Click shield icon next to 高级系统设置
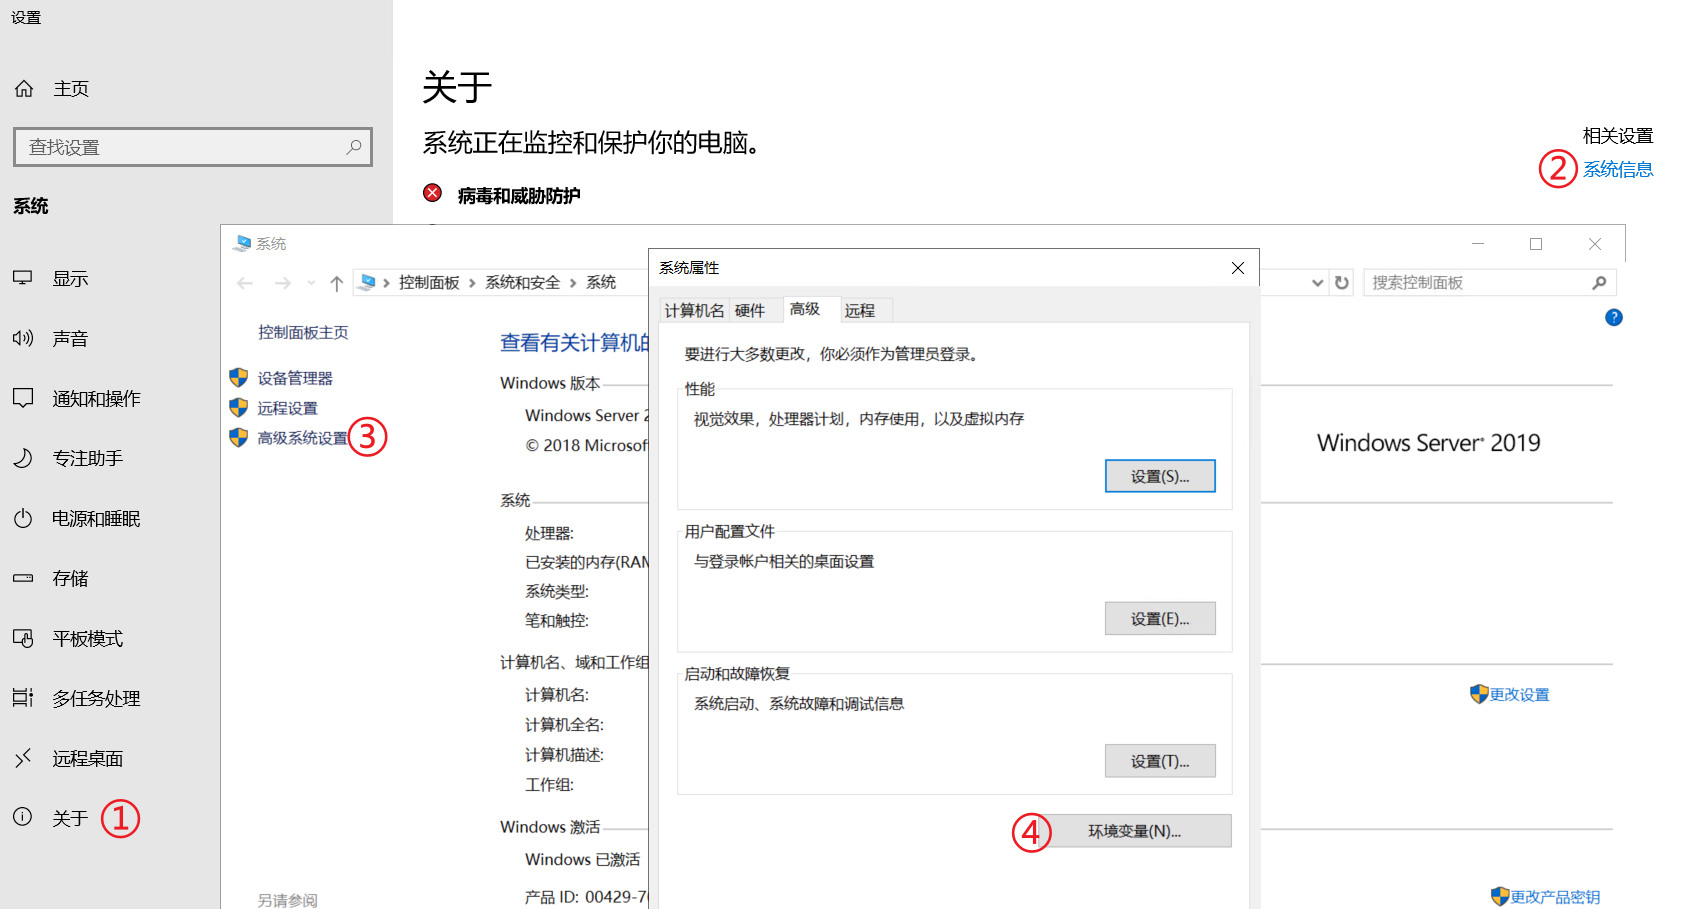Viewport: 1697px width, 909px height. [238, 437]
